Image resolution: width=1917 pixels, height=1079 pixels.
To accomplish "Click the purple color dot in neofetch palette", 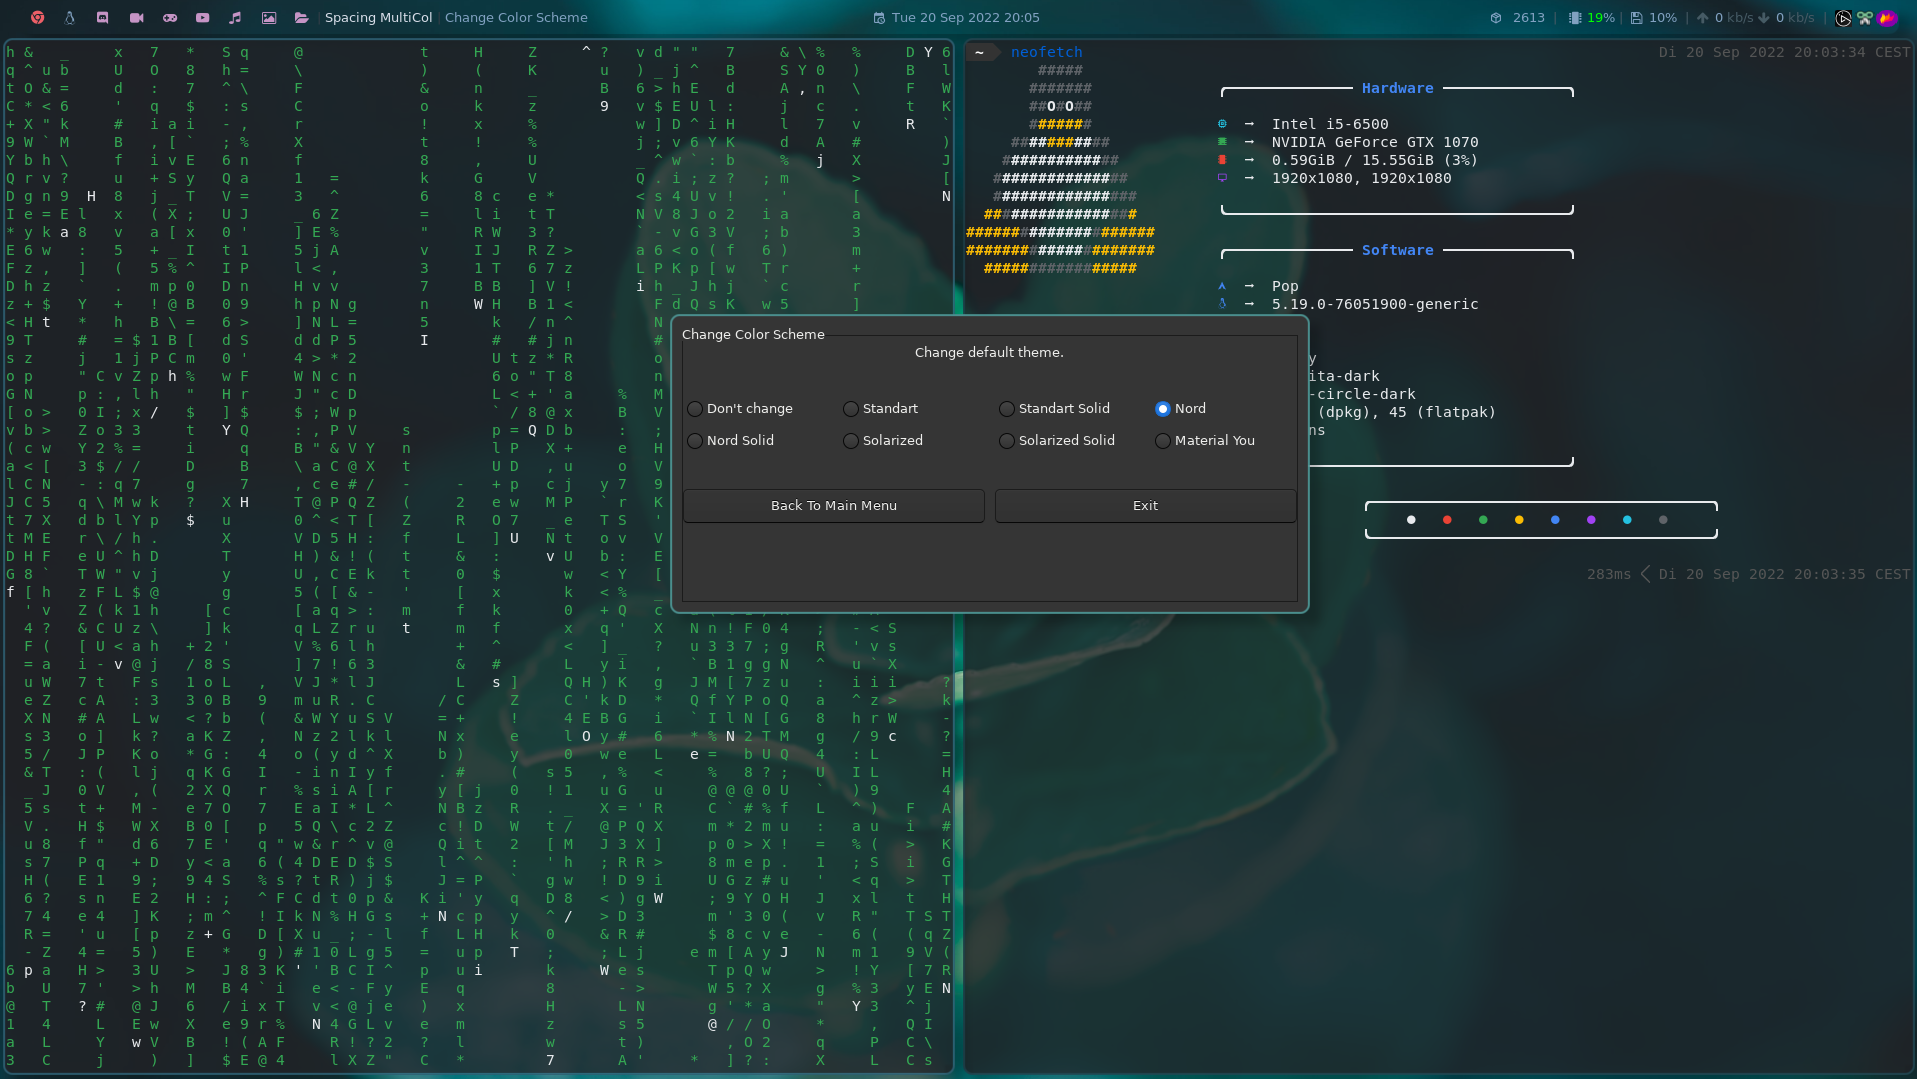I will point(1591,520).
